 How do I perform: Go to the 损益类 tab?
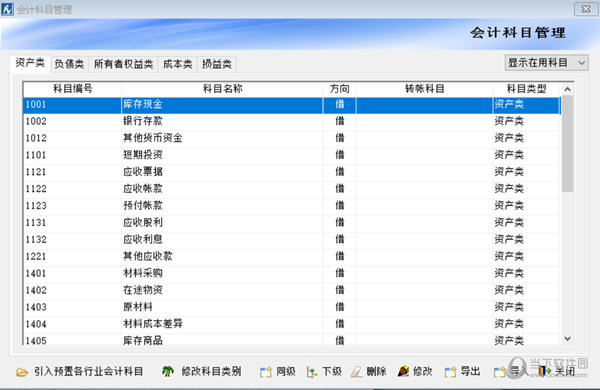[217, 64]
